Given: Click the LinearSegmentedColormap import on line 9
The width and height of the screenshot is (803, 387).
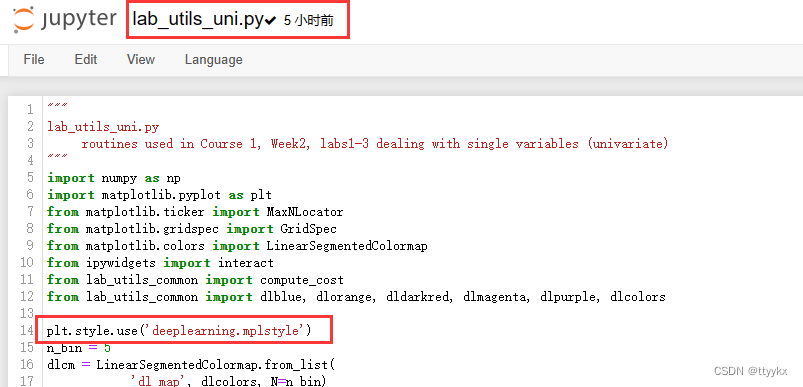Looking at the screenshot, I should click(237, 246).
